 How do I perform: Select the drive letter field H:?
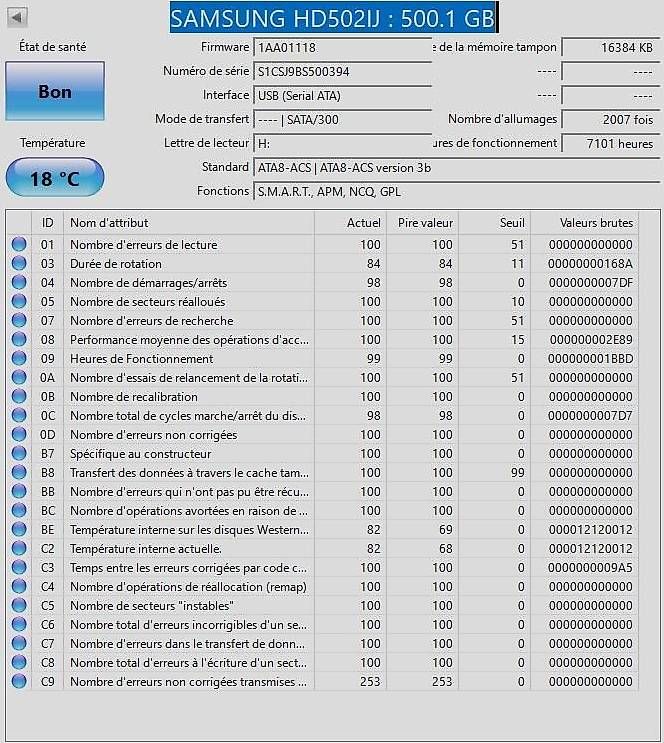343,144
